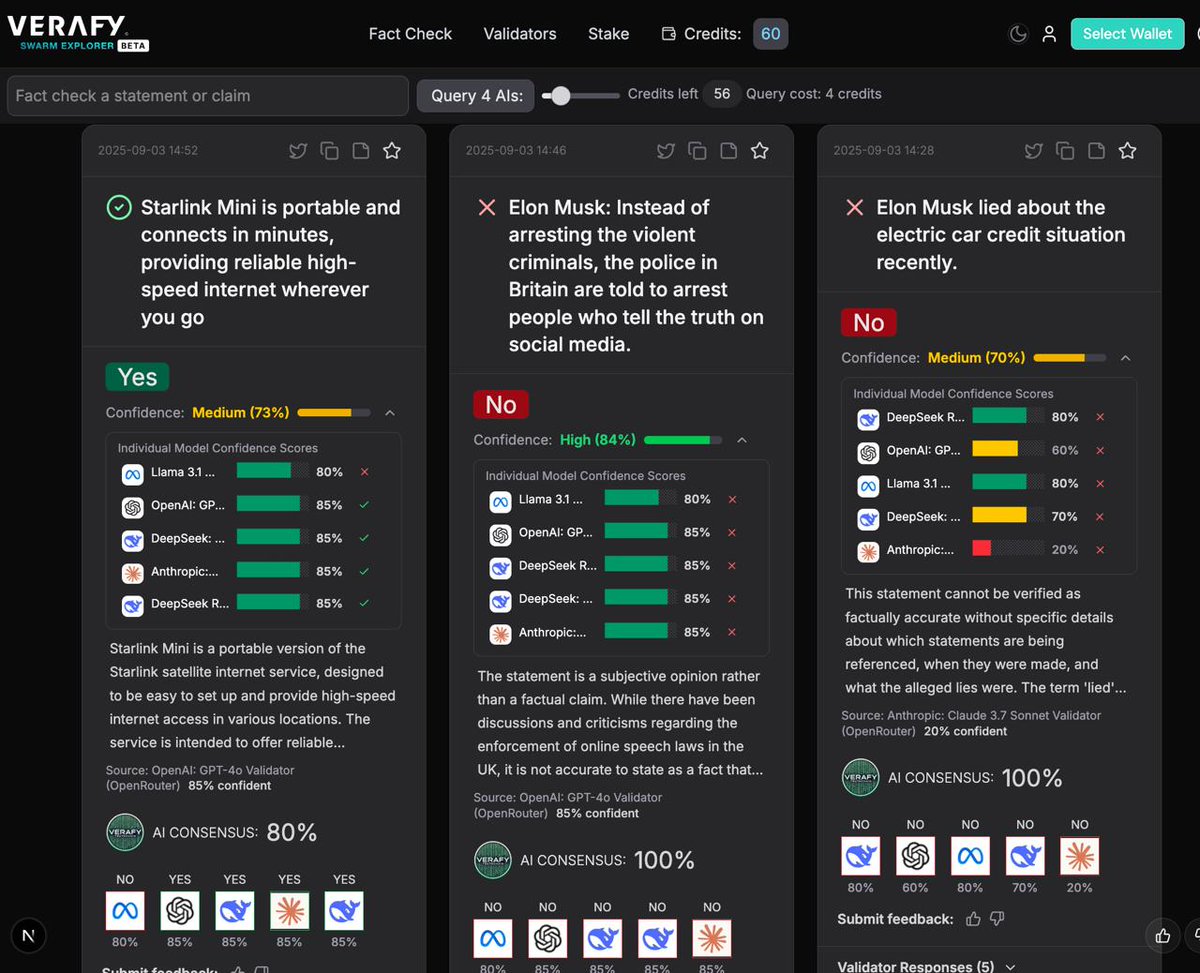This screenshot has width=1200, height=973.
Task: Toggle dark mode moon icon
Action: coord(1018,34)
